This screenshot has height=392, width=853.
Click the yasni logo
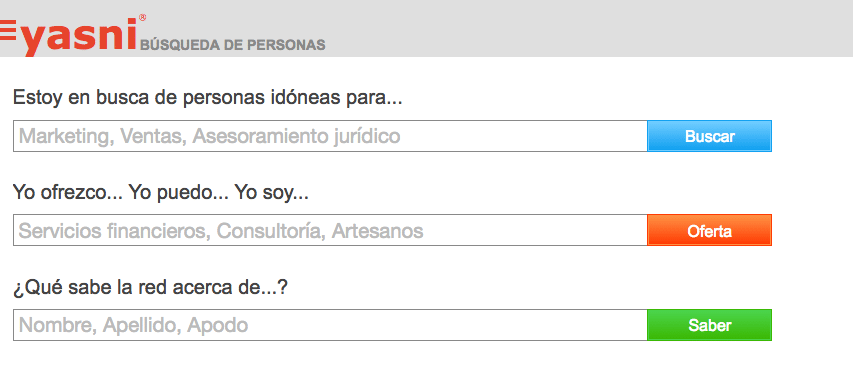coord(71,35)
